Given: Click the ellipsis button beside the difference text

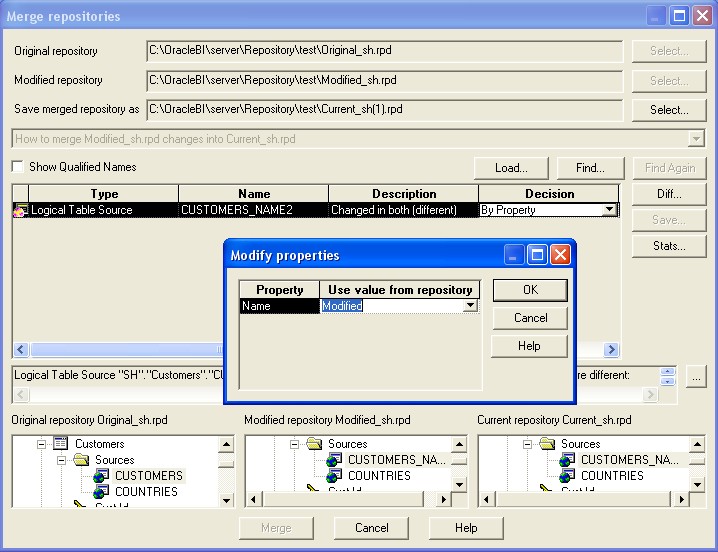Looking at the screenshot, I should point(696,378).
